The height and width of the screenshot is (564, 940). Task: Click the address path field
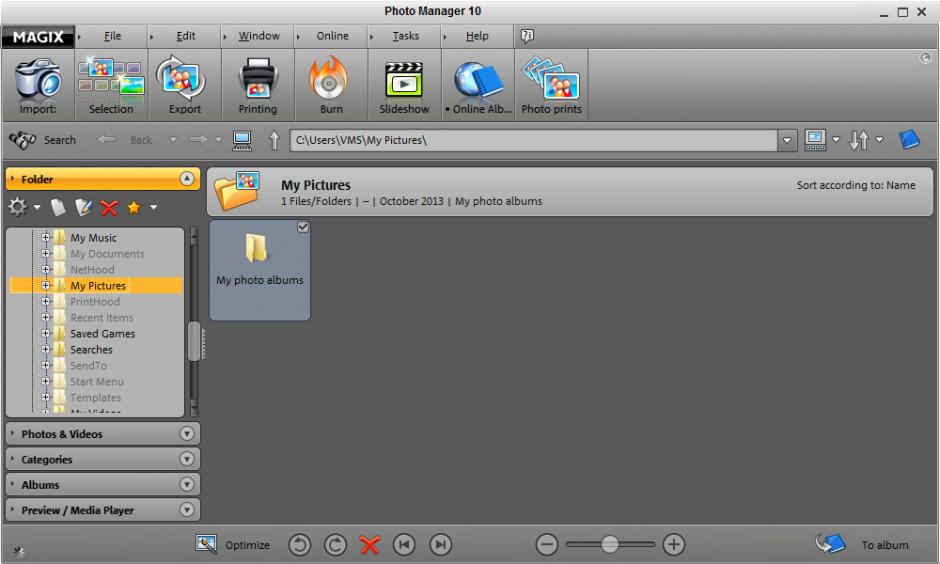[534, 140]
